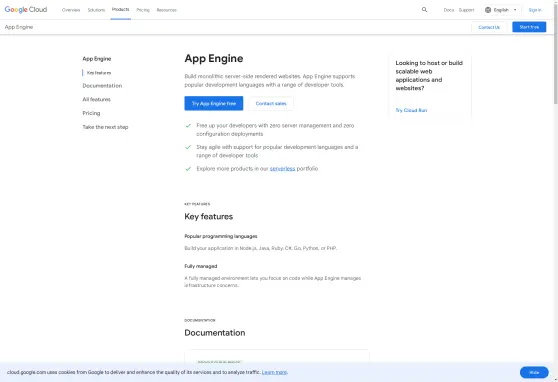Jump to Key features sidebar item

(99, 73)
